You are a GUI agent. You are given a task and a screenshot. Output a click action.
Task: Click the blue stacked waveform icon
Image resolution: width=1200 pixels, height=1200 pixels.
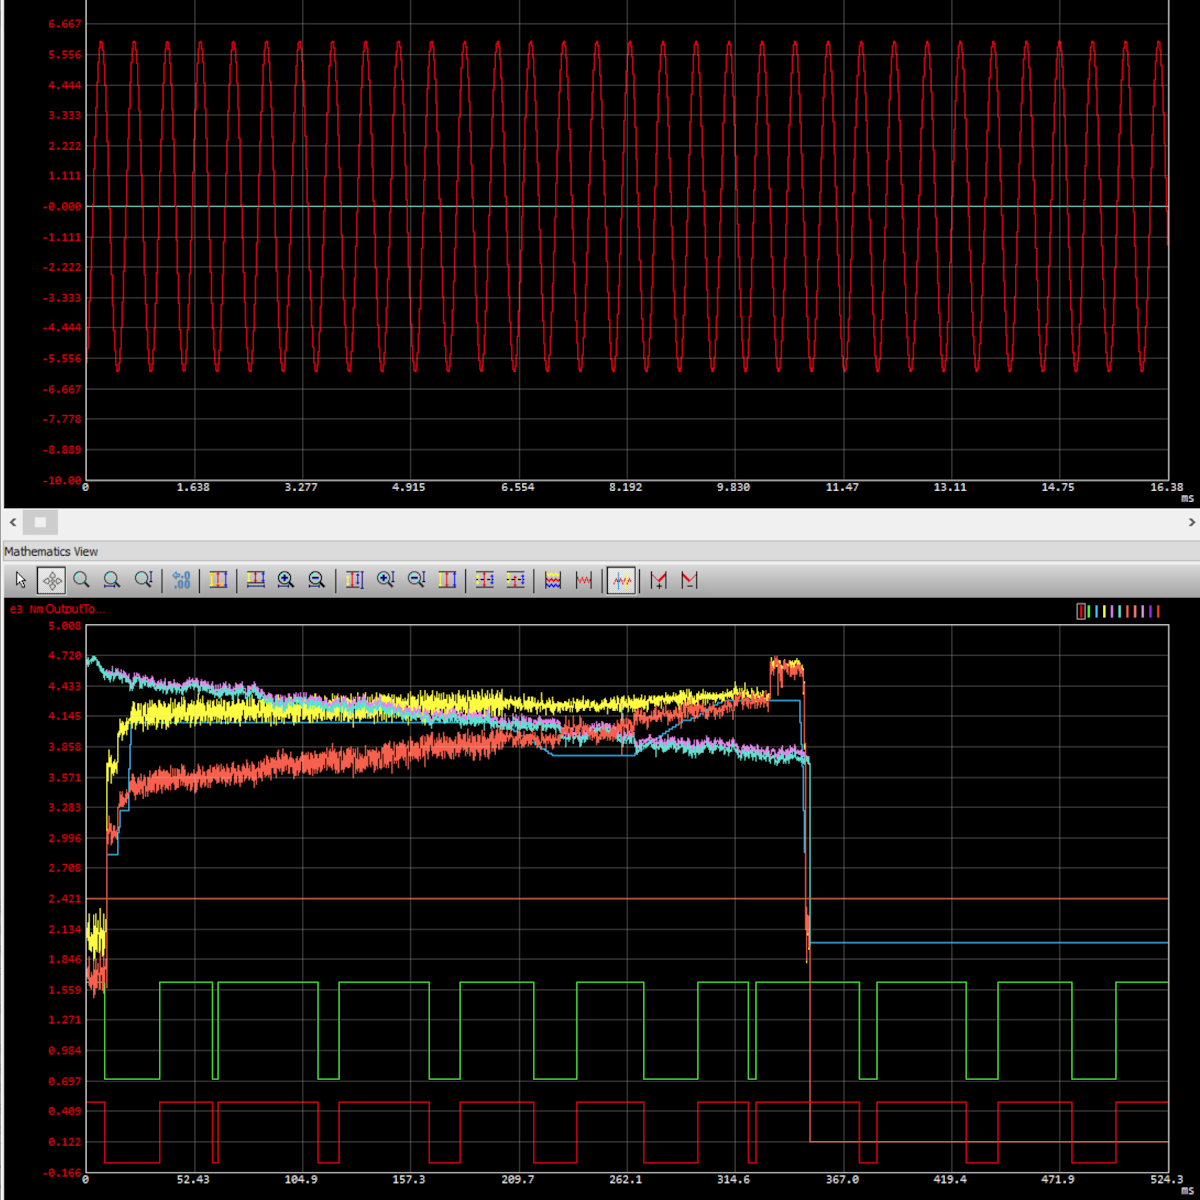[553, 580]
